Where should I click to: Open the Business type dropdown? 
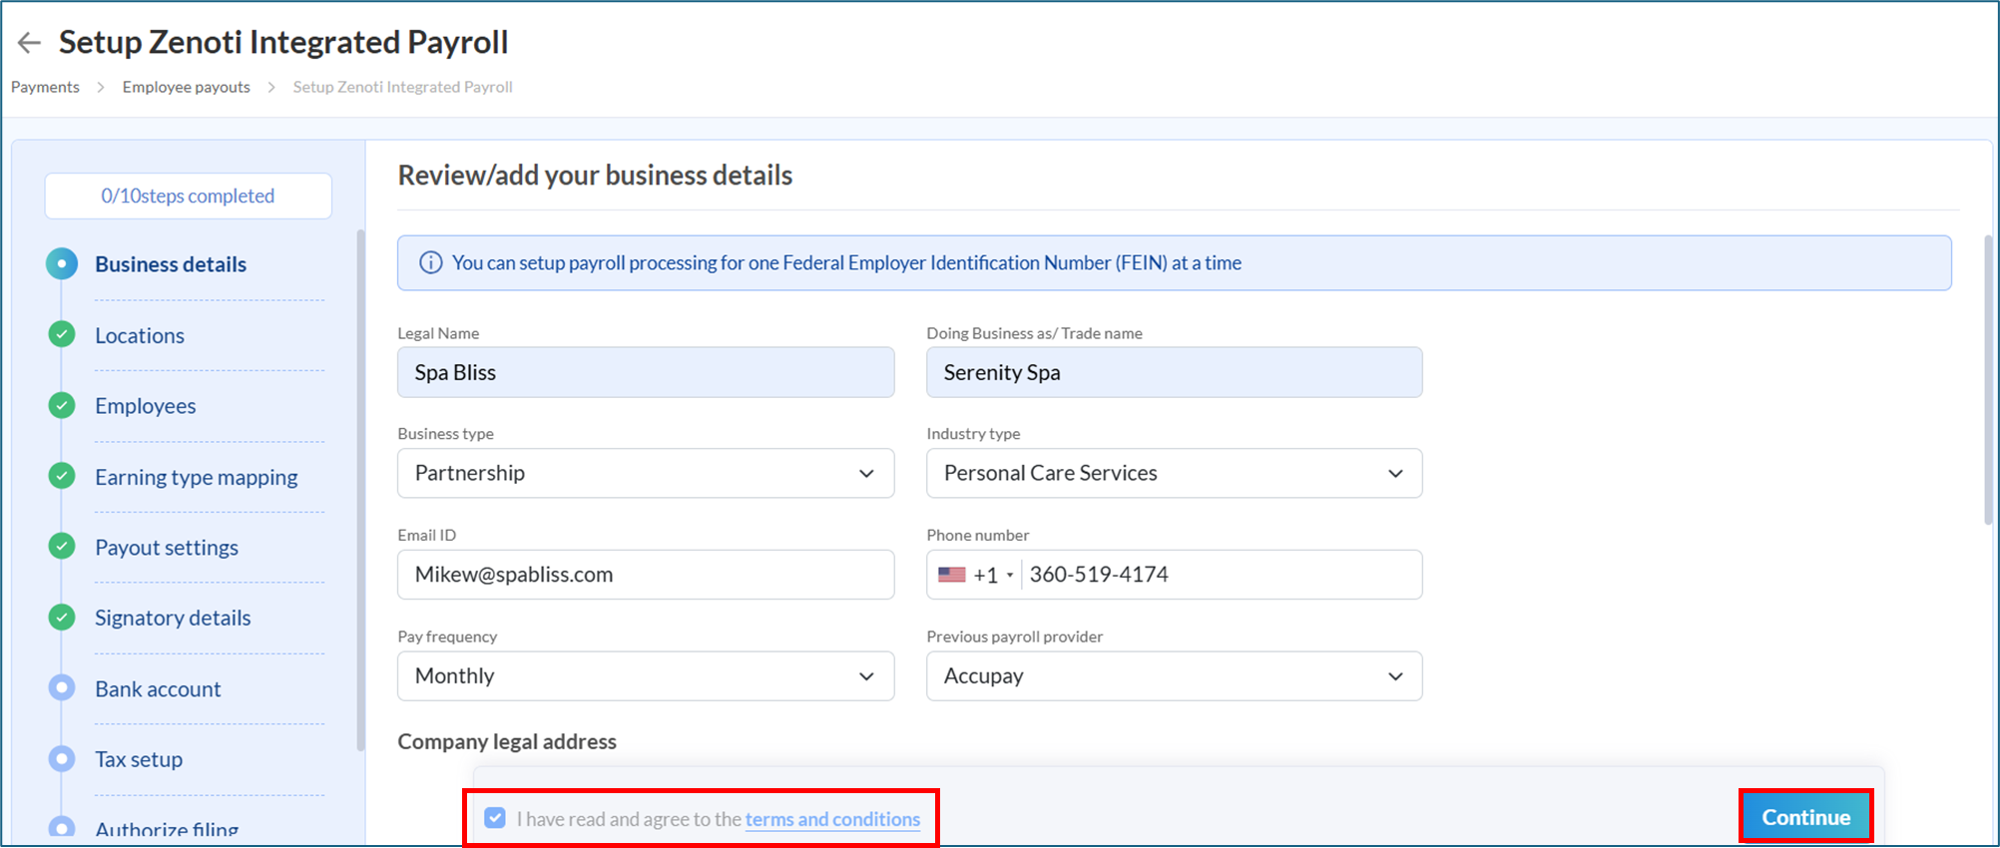pyautogui.click(x=645, y=473)
